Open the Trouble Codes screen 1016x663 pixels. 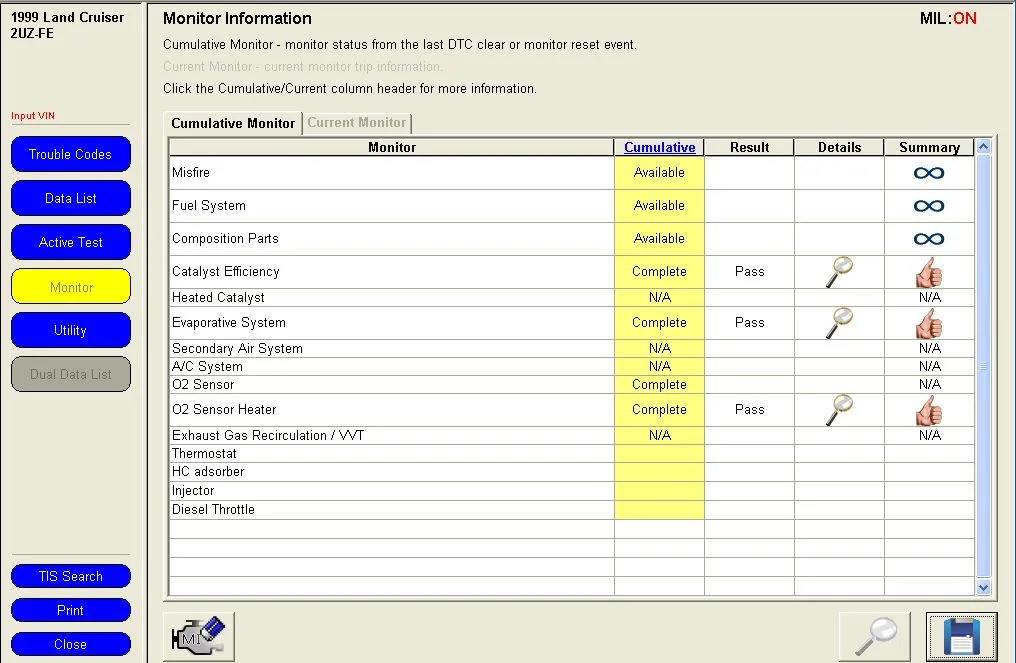[71, 154]
